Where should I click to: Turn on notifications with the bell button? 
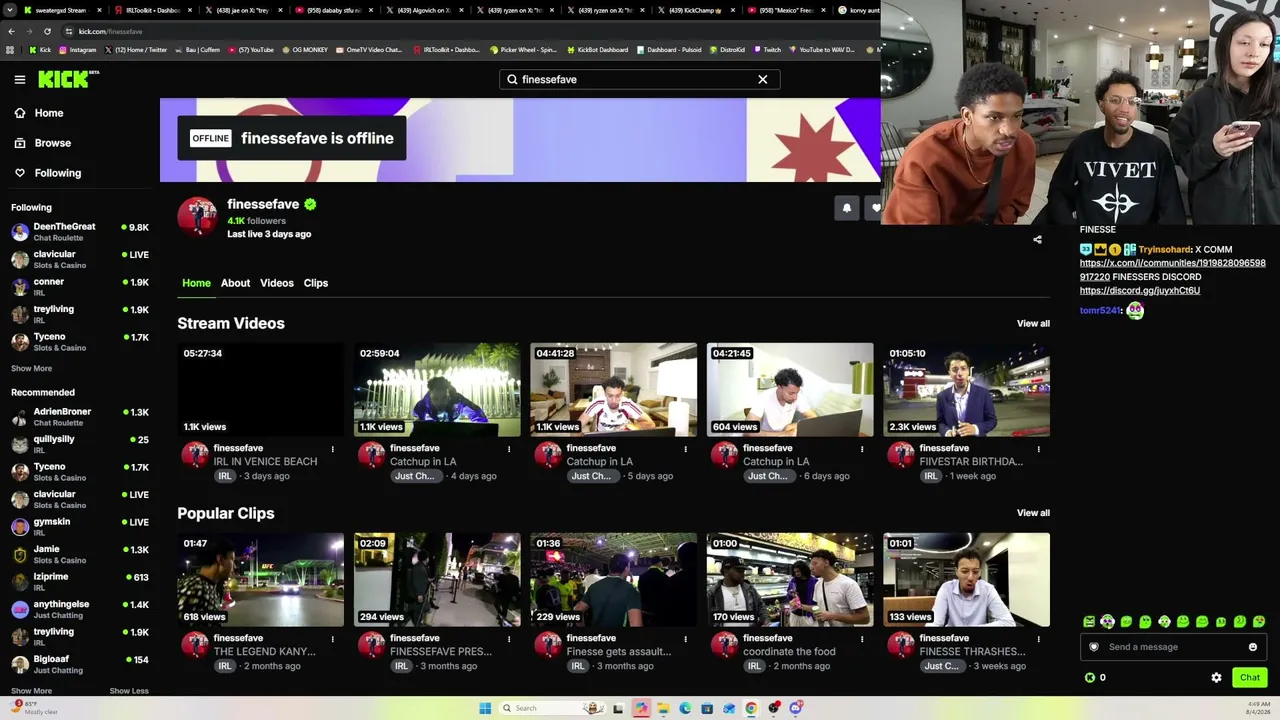[x=847, y=208]
